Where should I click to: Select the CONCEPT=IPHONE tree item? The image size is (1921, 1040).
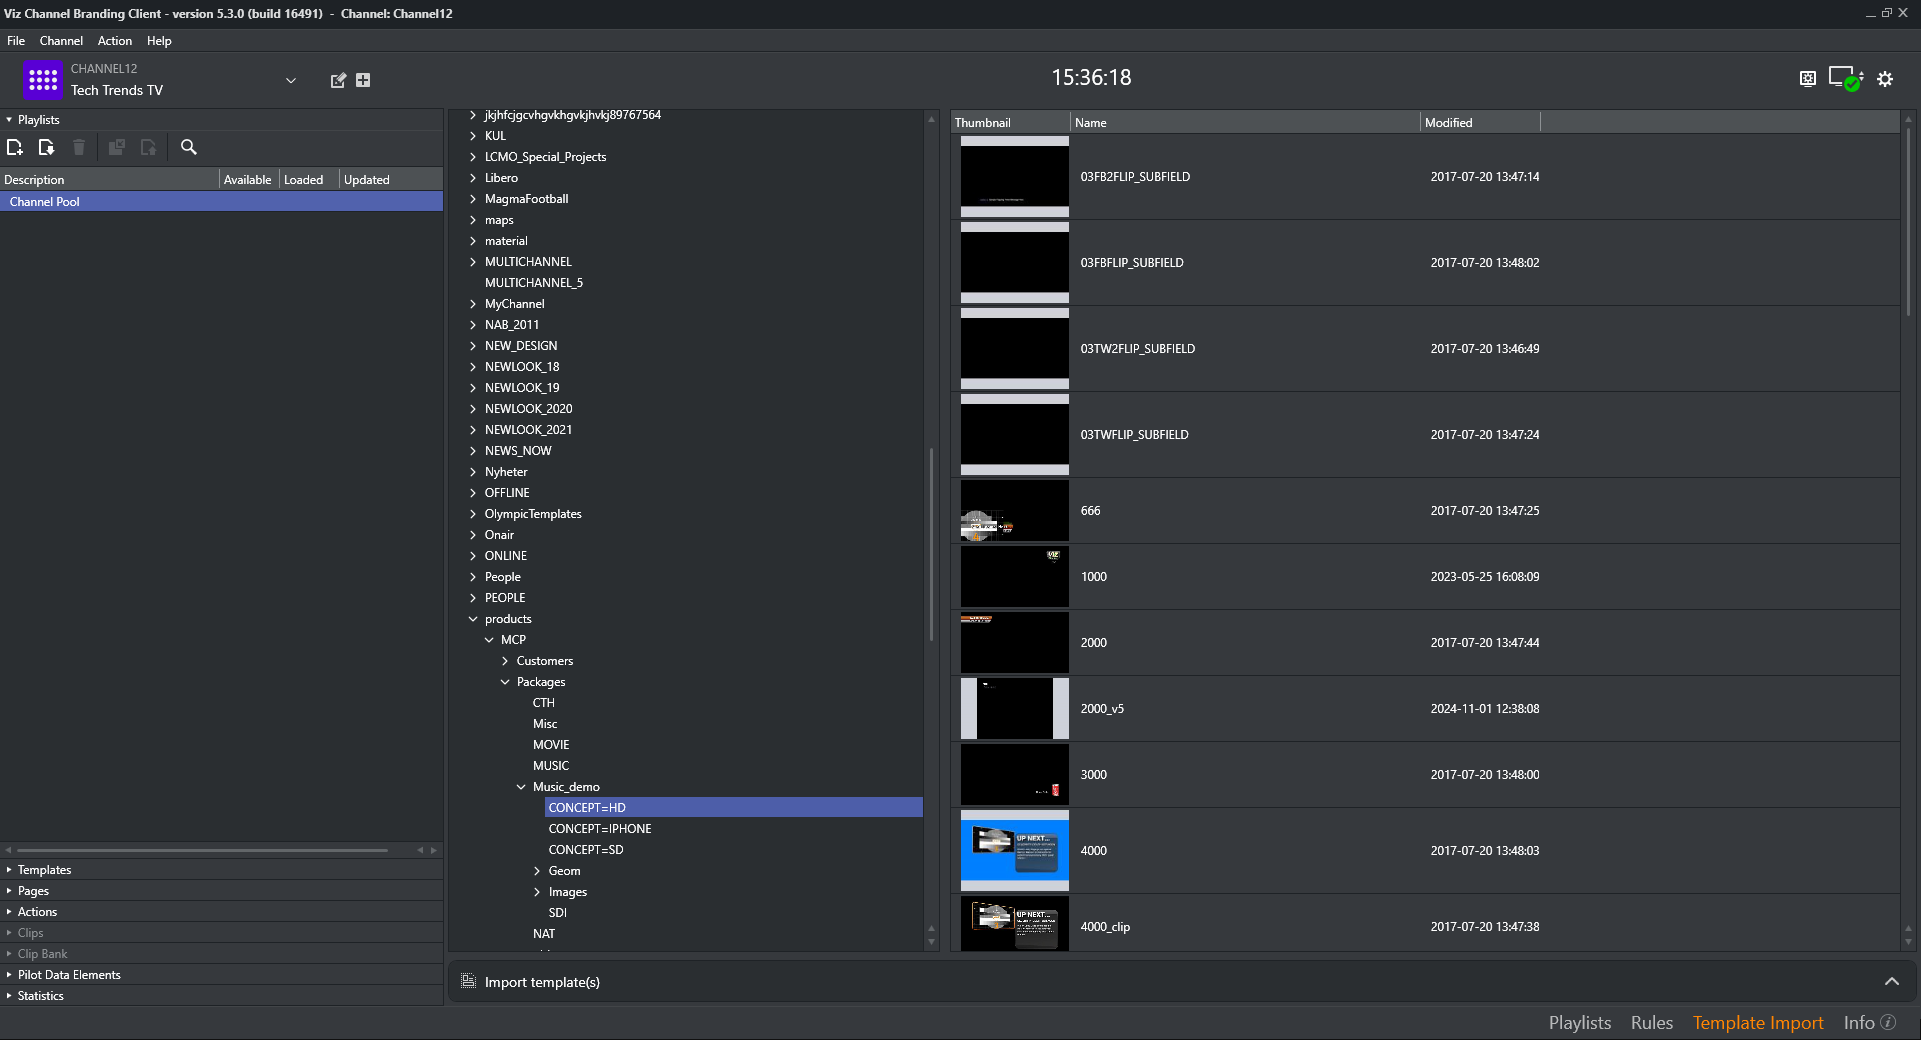(x=599, y=829)
